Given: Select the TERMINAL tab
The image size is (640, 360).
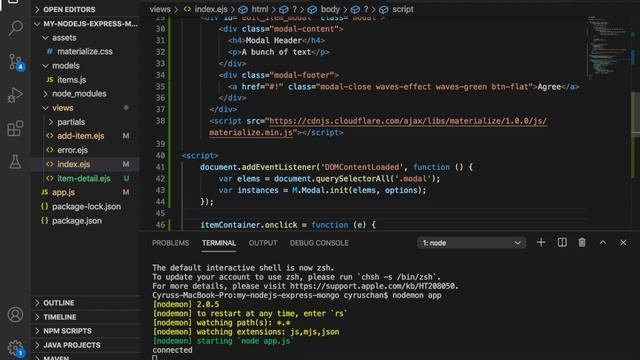Looking at the screenshot, I should tap(219, 243).
